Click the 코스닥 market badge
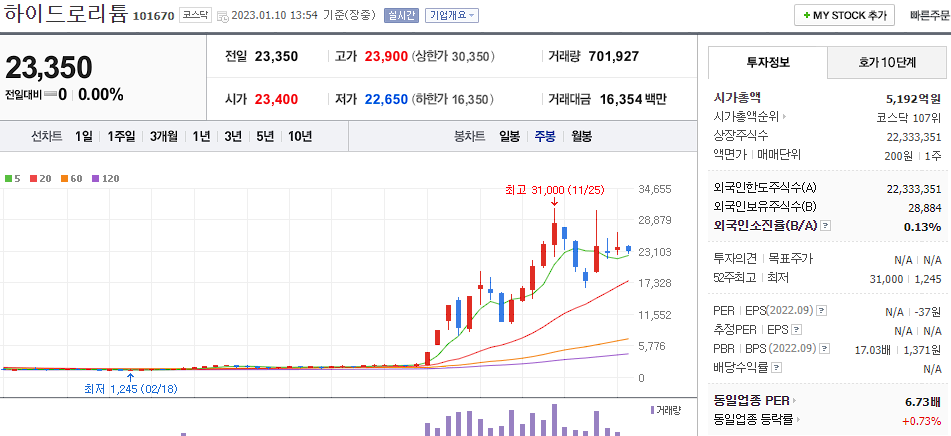Viewport: 951px width, 436px height. click(x=195, y=16)
